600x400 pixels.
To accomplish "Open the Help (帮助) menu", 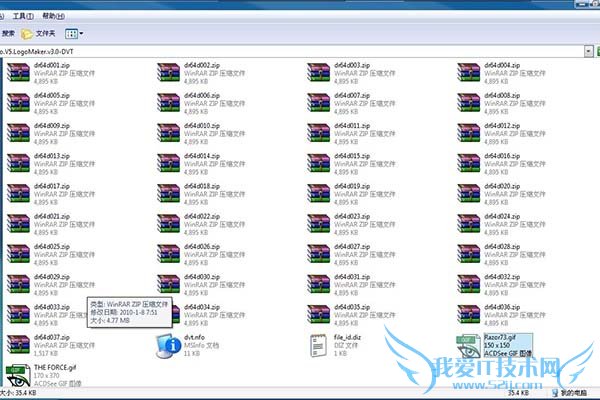I will pyautogui.click(x=53, y=16).
